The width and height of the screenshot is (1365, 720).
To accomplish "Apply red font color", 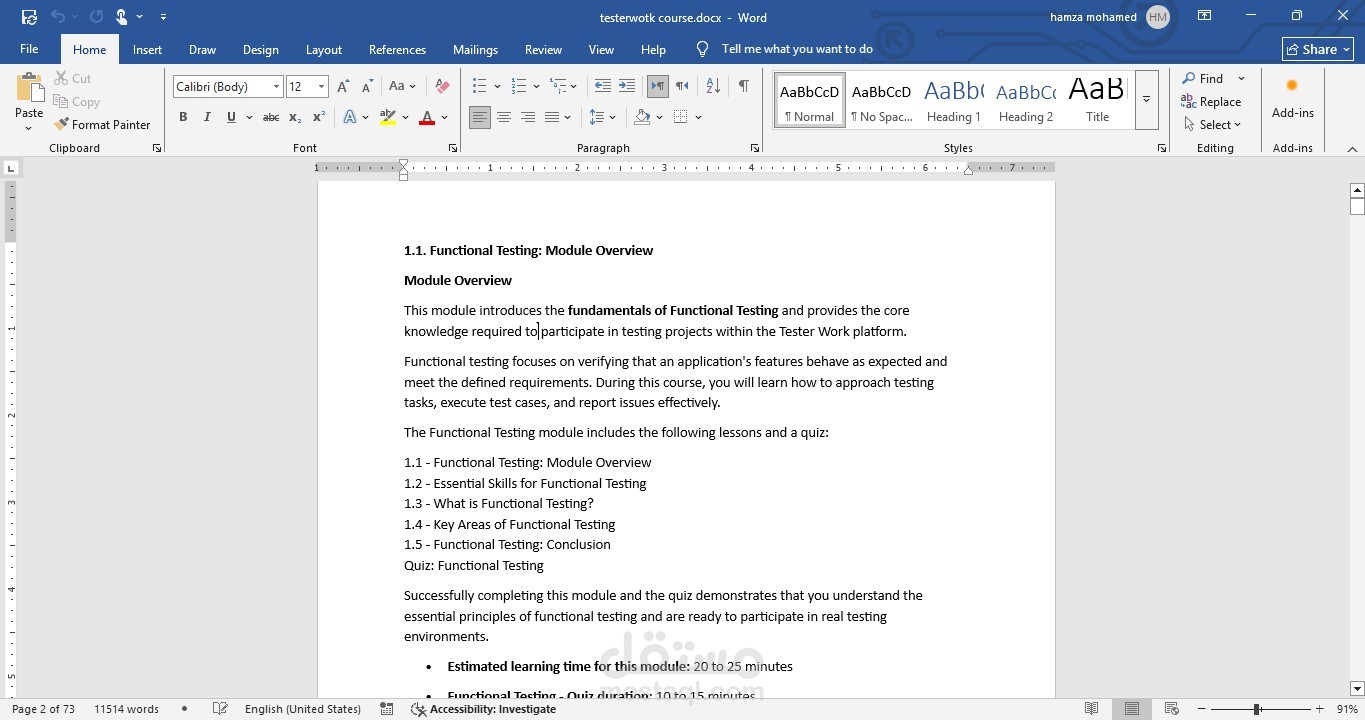I will tap(427, 117).
